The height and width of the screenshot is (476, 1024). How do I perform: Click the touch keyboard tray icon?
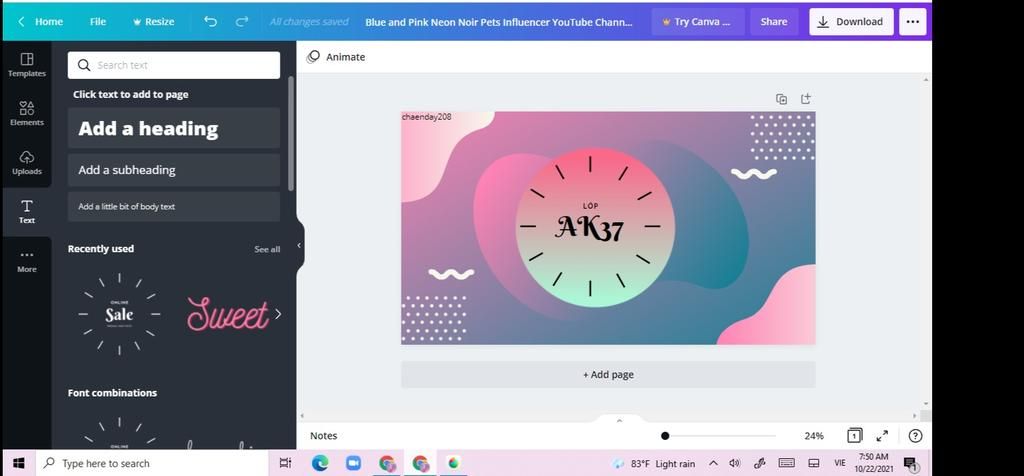pos(786,463)
